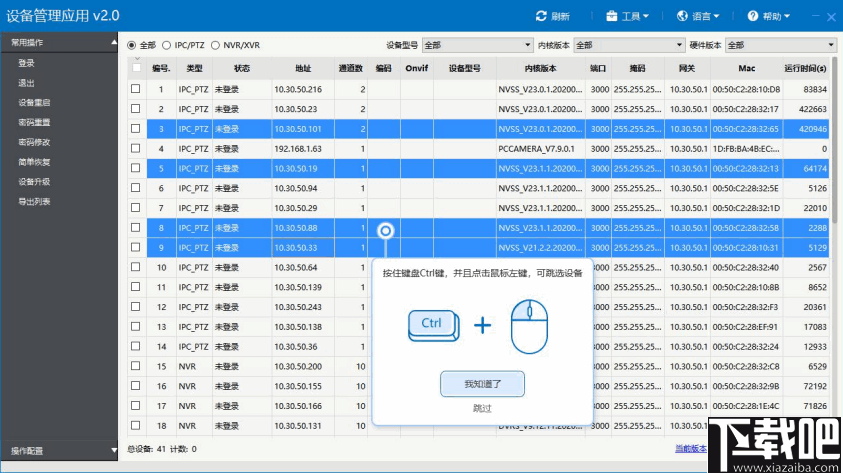Choose 设备升级 in the sidebar
Screen dimensions: 843x473
(34, 182)
